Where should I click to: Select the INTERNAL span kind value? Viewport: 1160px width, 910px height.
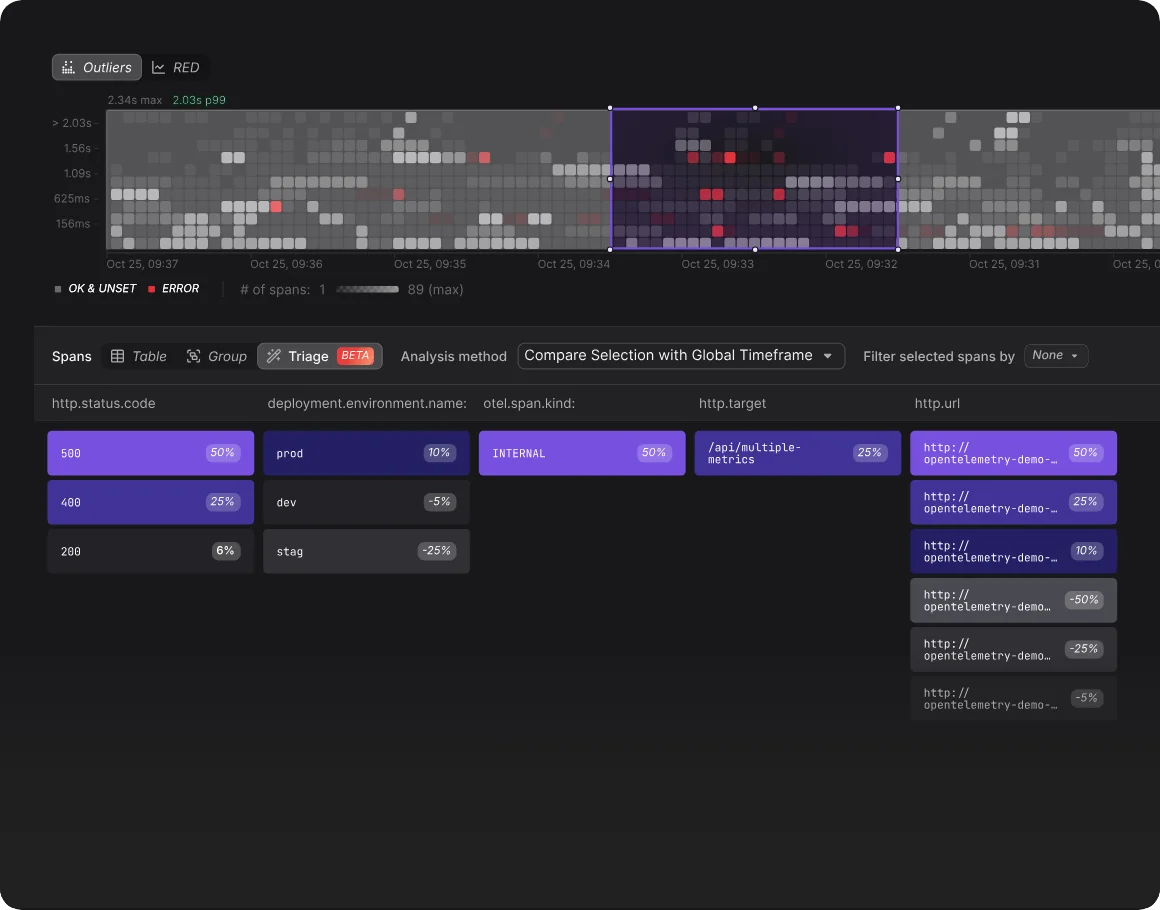582,453
